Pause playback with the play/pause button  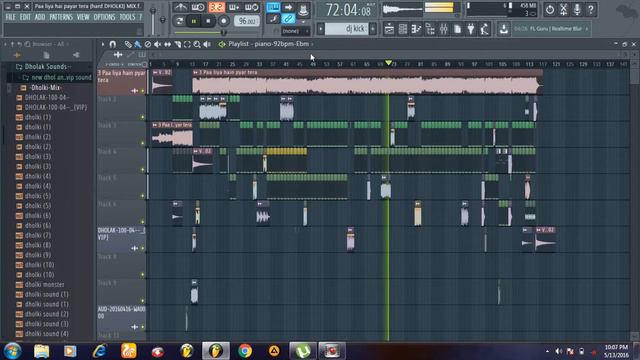tap(194, 21)
